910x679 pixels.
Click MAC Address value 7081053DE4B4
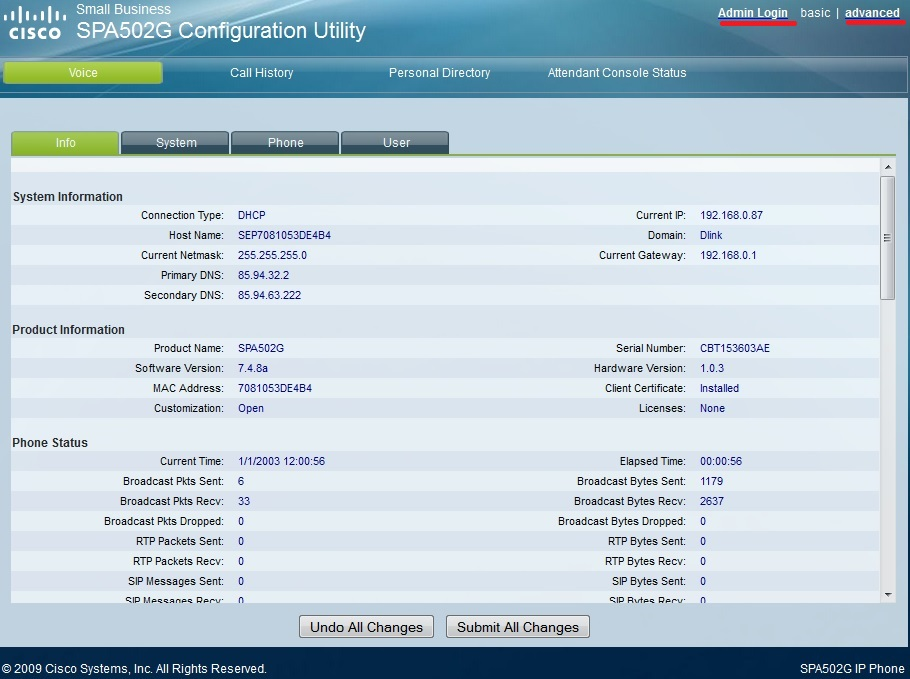click(275, 388)
